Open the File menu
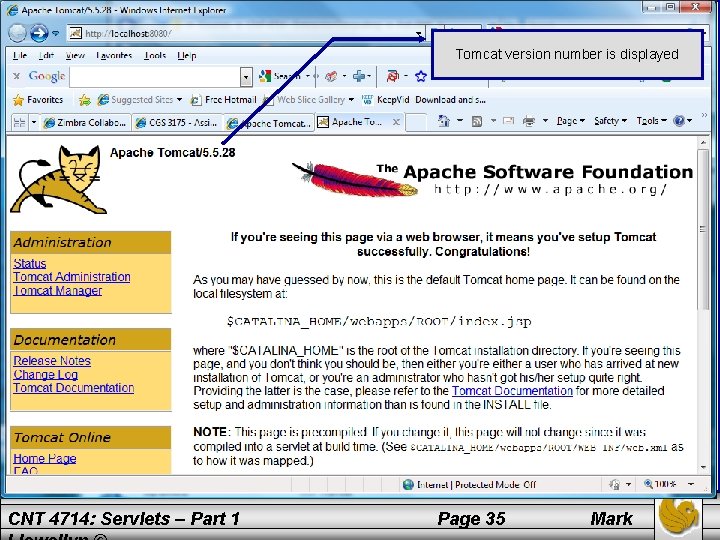This screenshot has height=540, width=720. (20, 56)
